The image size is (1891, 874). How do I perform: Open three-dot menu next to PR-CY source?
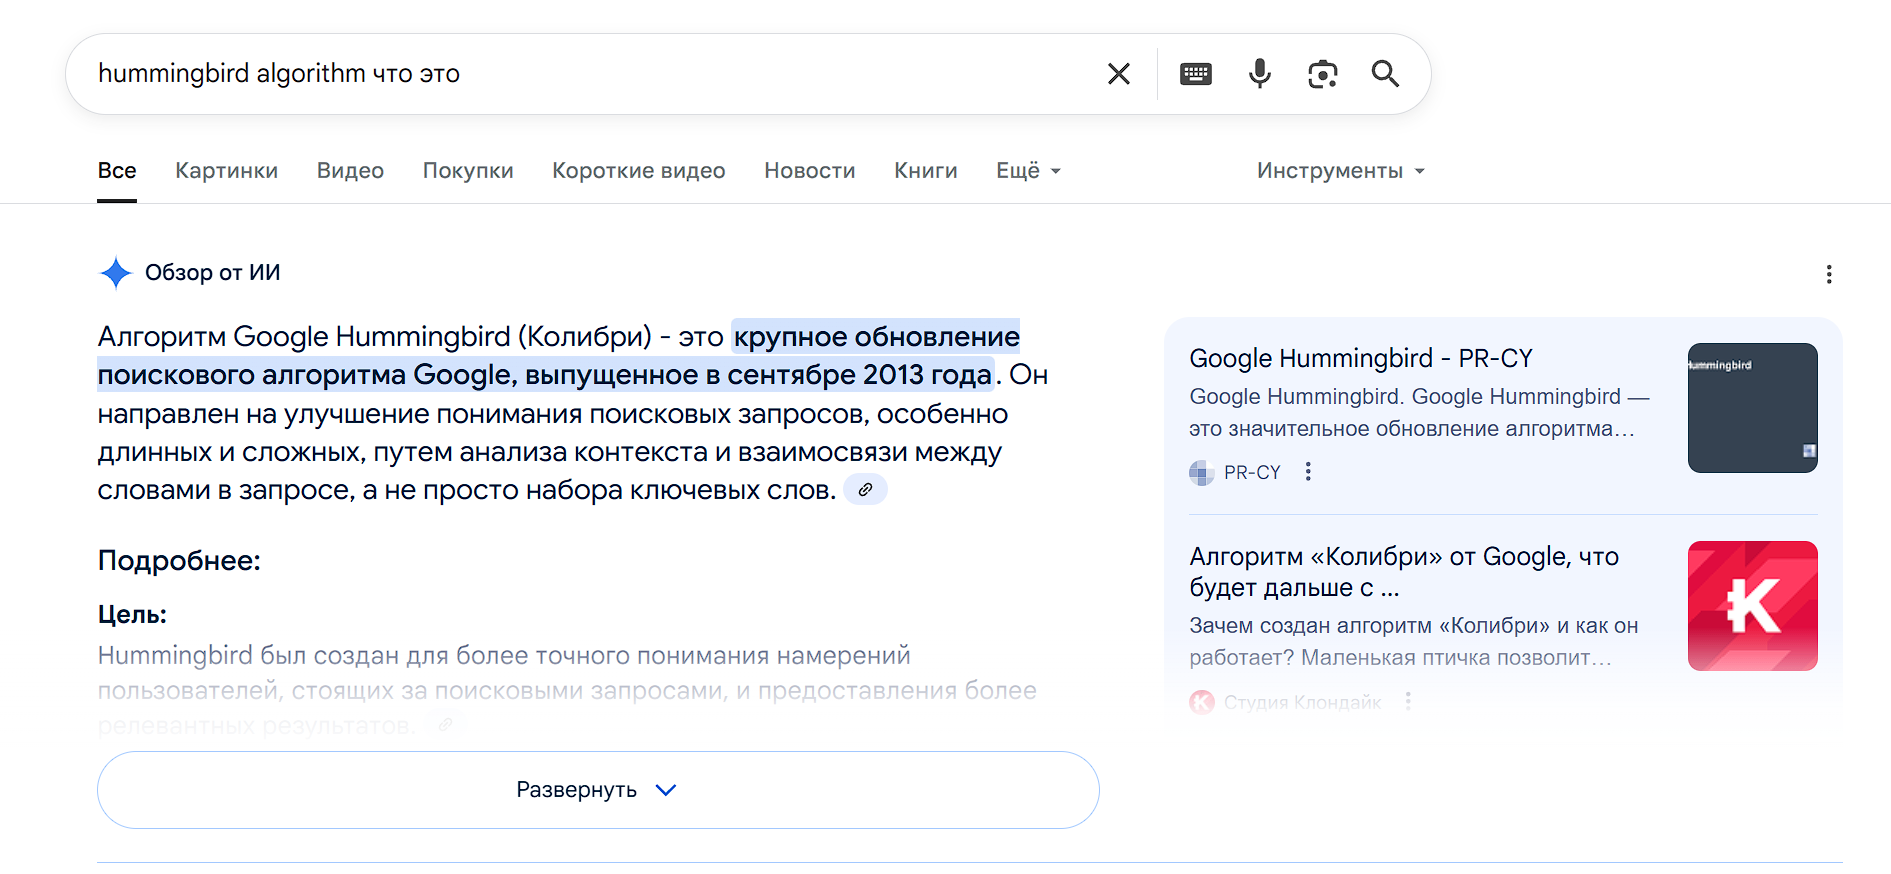point(1308,472)
